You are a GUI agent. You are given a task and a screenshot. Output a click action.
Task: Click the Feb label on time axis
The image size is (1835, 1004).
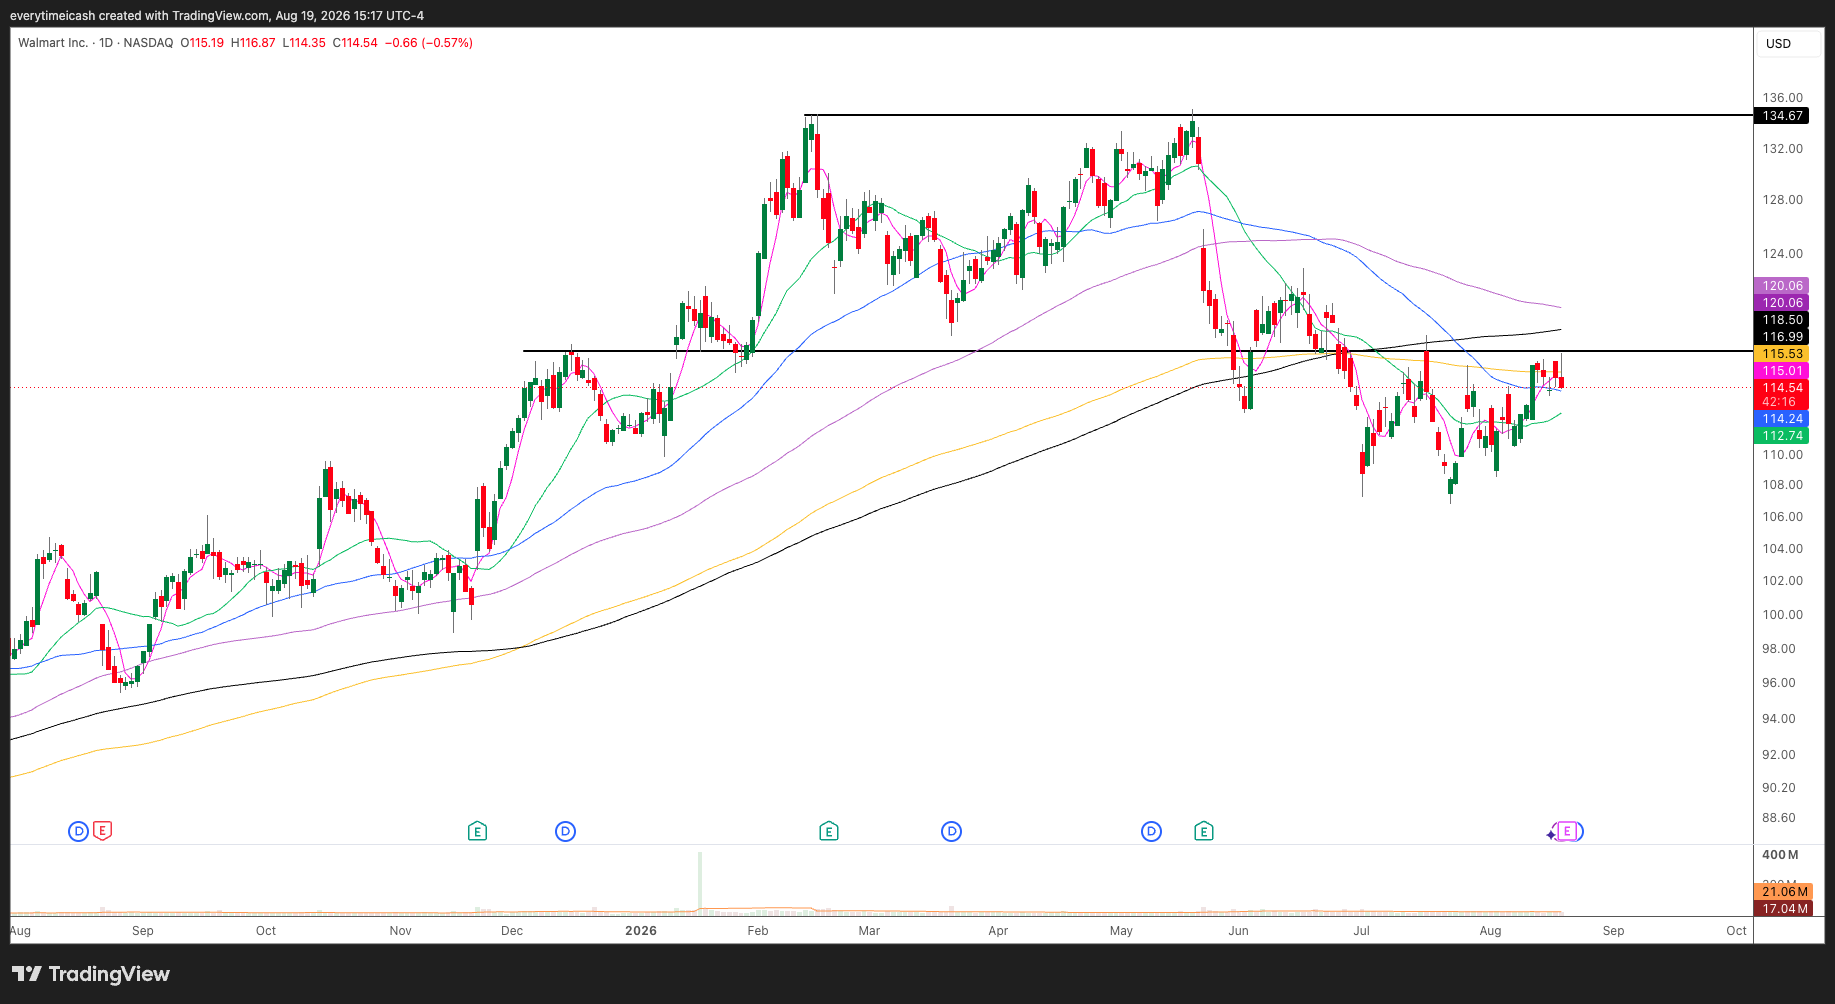click(x=758, y=931)
